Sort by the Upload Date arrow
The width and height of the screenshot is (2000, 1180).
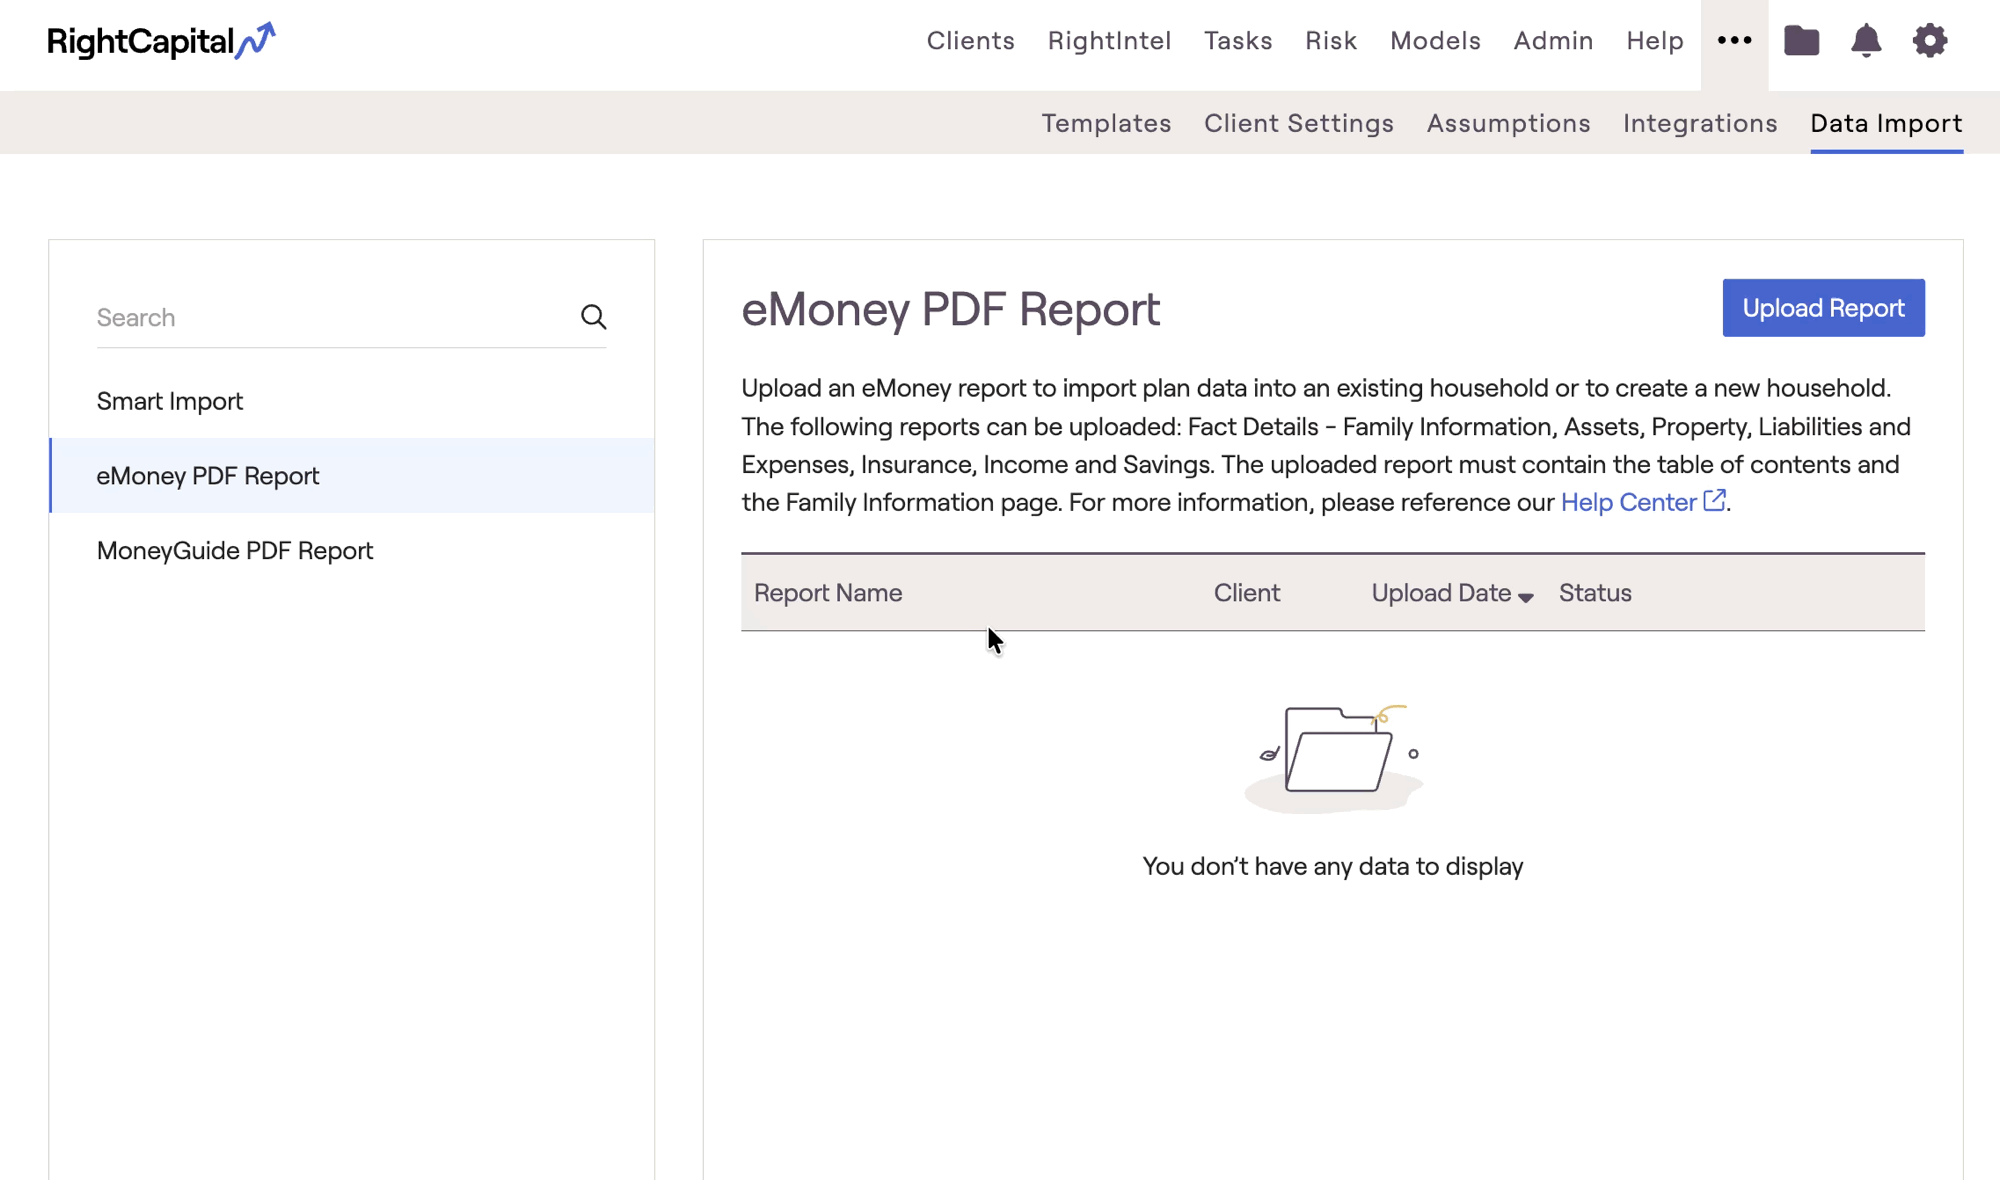tap(1525, 597)
